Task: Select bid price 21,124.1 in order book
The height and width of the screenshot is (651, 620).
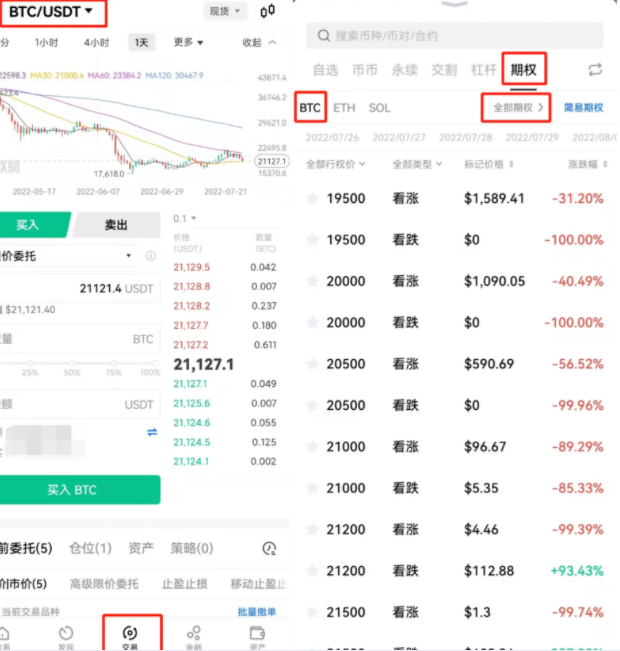Action: click(x=191, y=461)
